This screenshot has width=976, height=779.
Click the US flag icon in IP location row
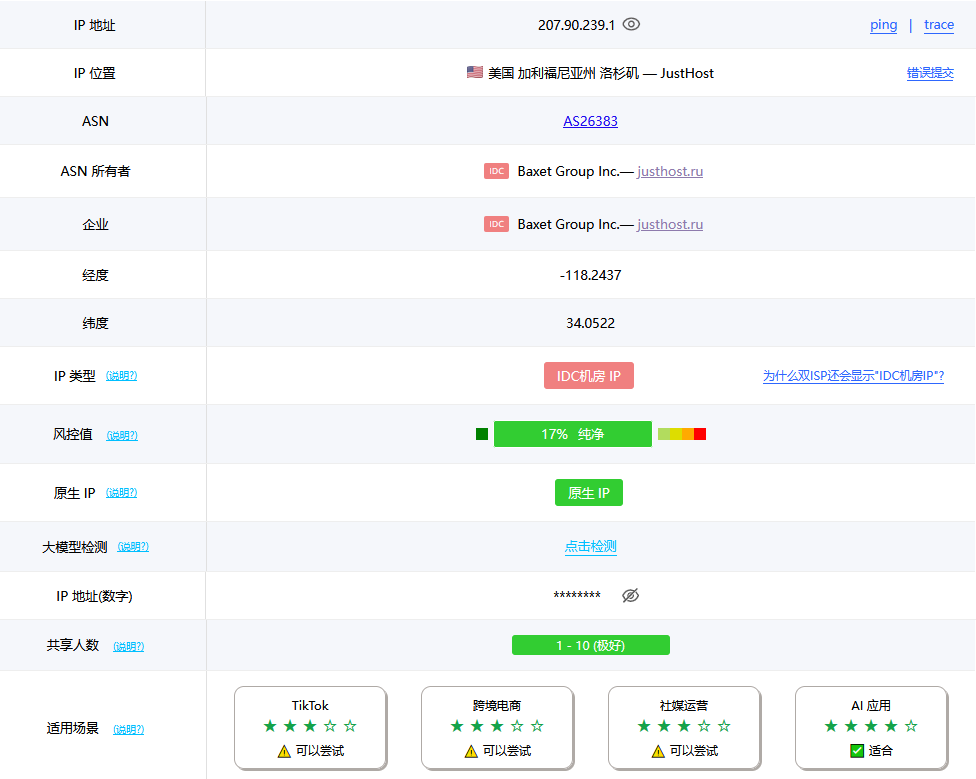click(x=475, y=72)
